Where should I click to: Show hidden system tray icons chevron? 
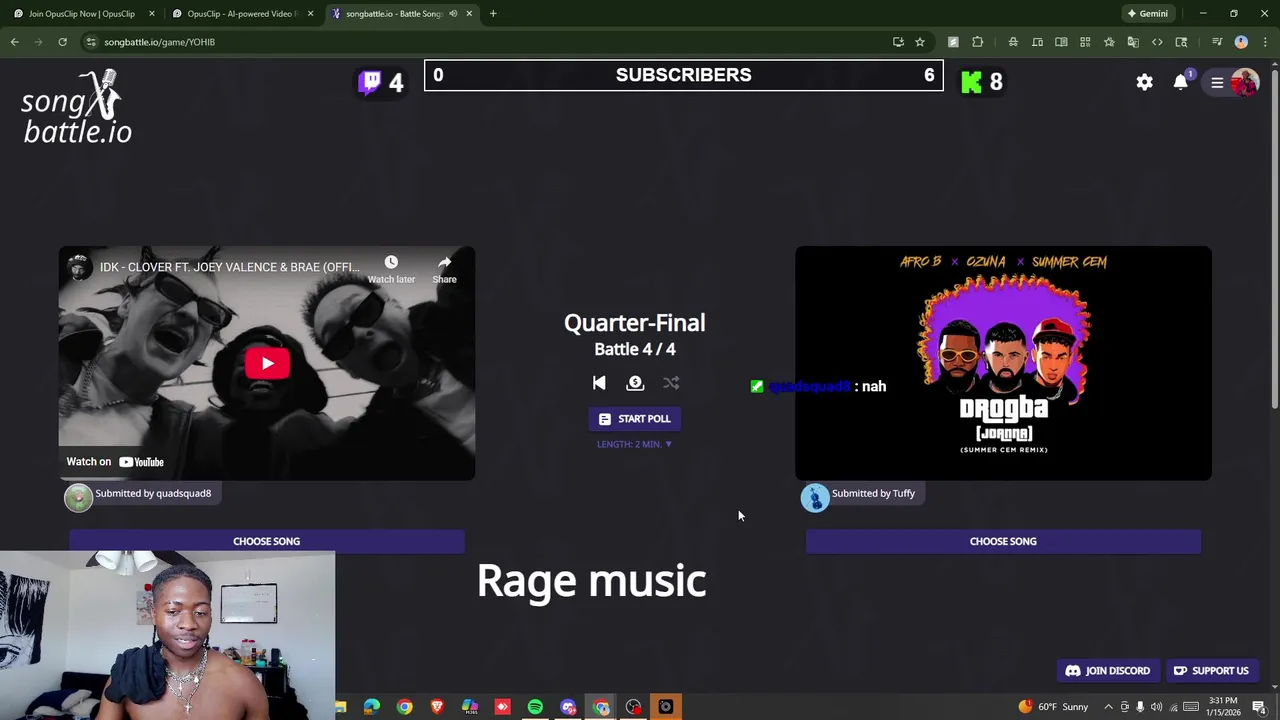tap(1108, 707)
